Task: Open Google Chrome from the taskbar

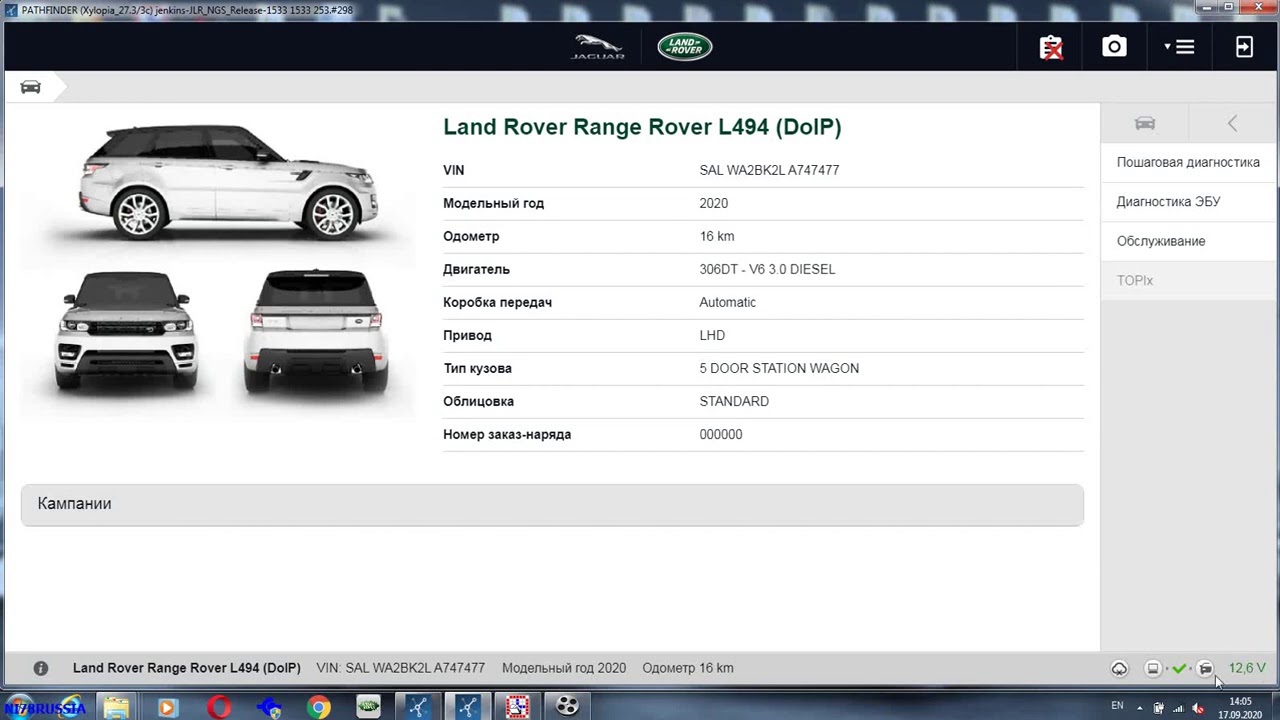Action: tap(318, 708)
